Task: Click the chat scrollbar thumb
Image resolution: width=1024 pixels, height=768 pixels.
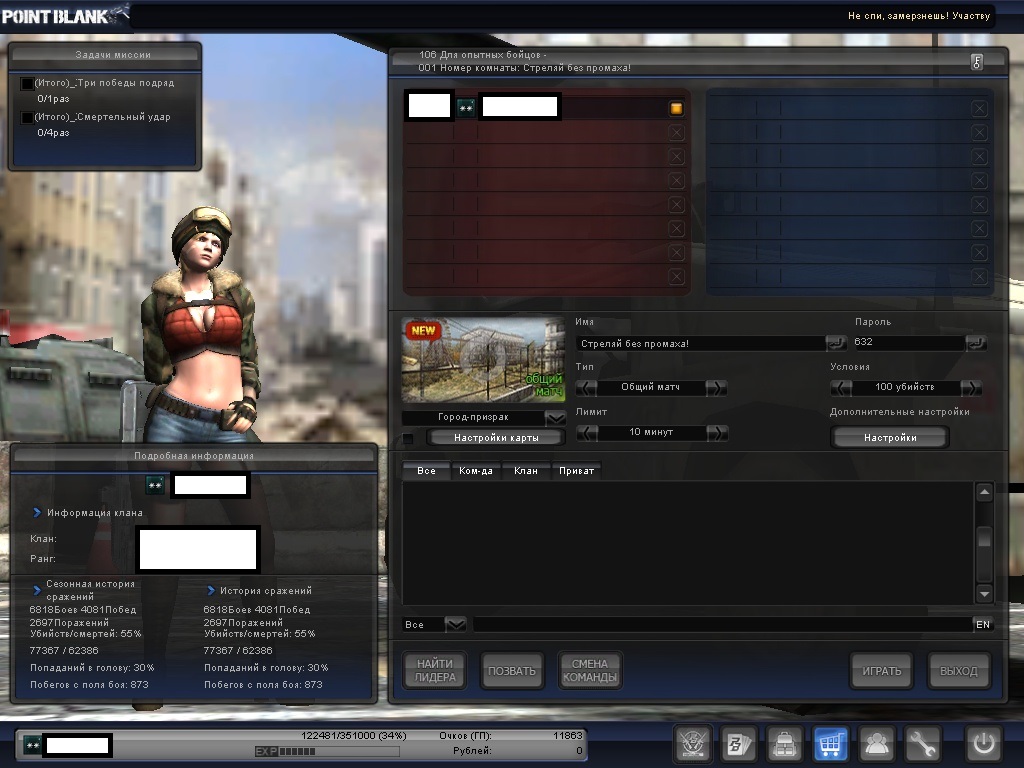Action: 984,538
